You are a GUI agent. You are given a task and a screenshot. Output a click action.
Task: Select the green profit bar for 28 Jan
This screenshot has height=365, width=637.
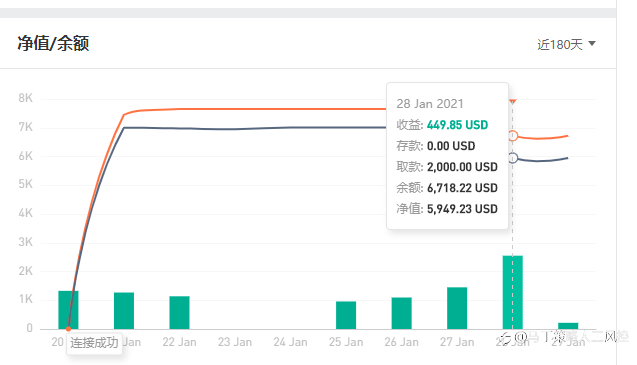pos(513,292)
